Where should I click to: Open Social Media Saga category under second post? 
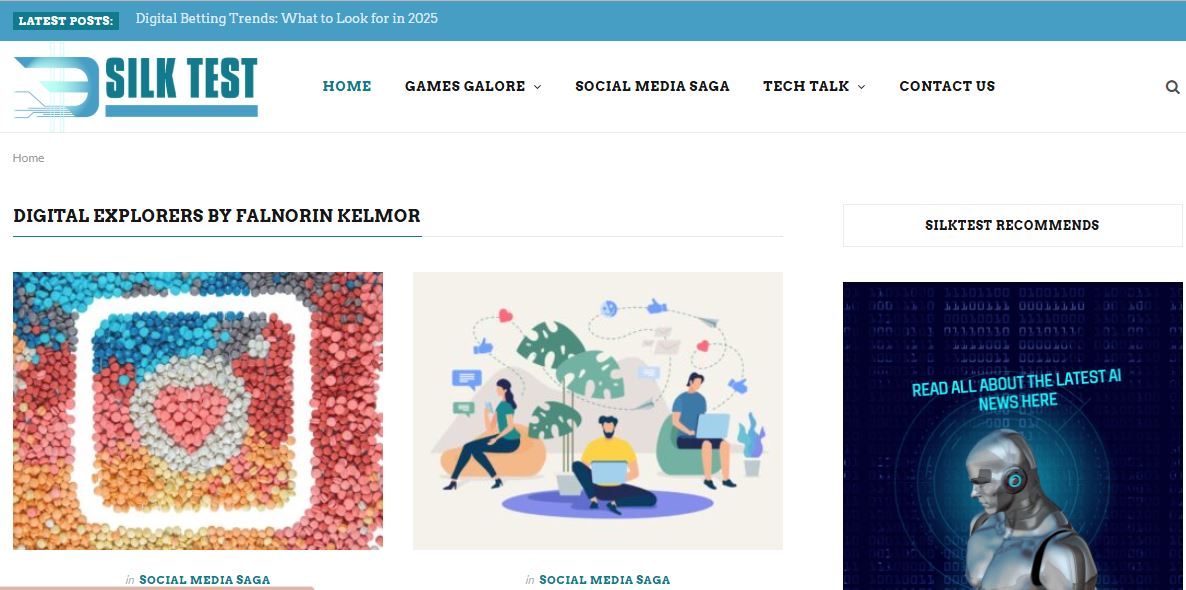(604, 580)
